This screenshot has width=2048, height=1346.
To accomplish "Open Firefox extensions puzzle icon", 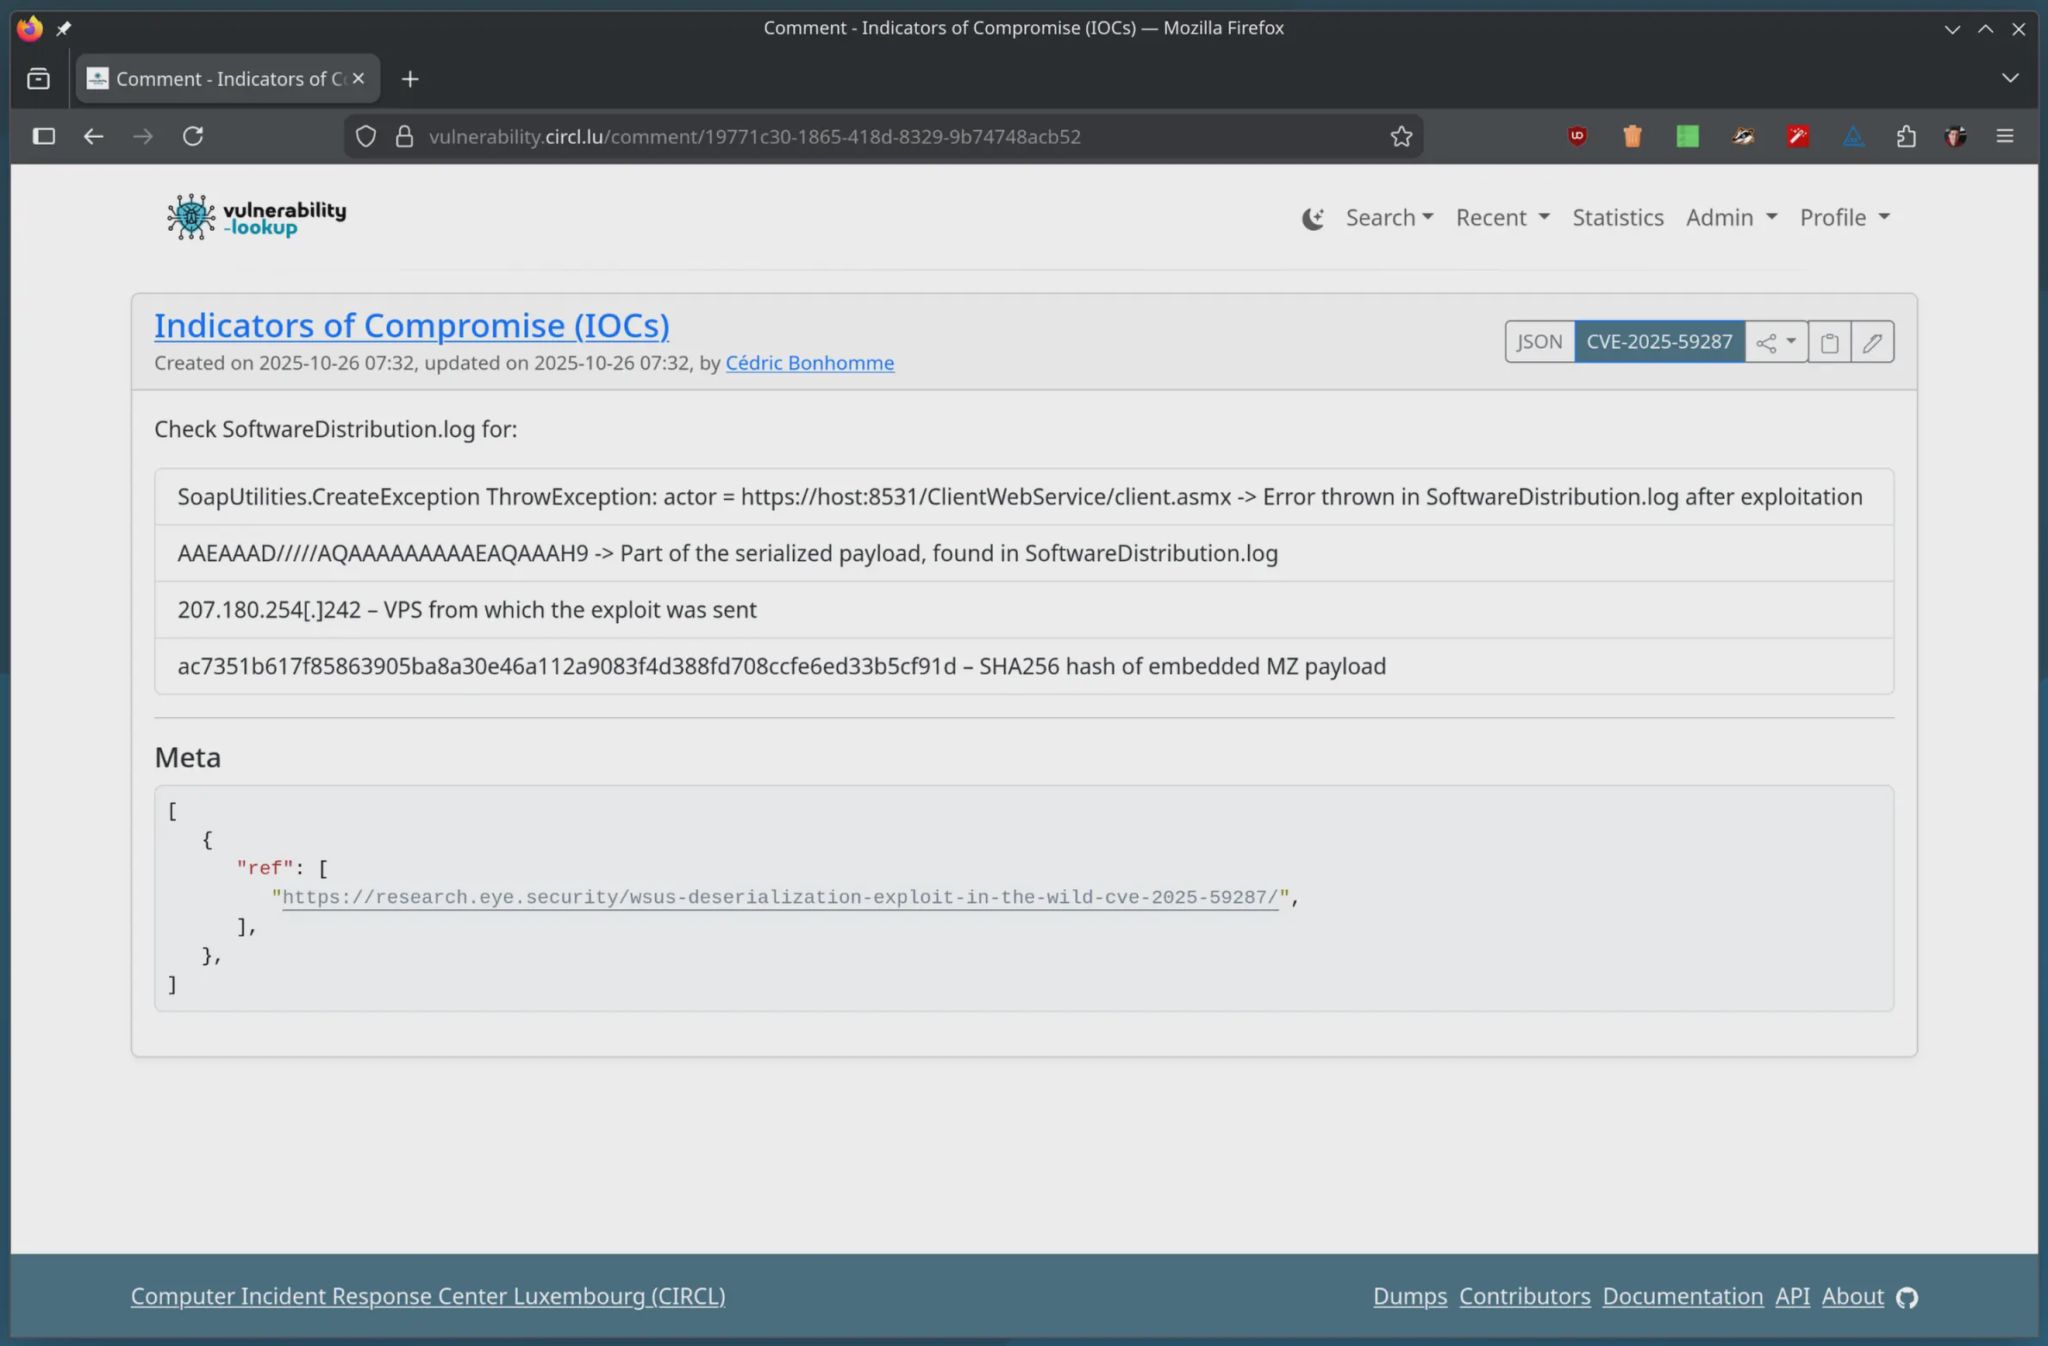I will [x=1906, y=136].
